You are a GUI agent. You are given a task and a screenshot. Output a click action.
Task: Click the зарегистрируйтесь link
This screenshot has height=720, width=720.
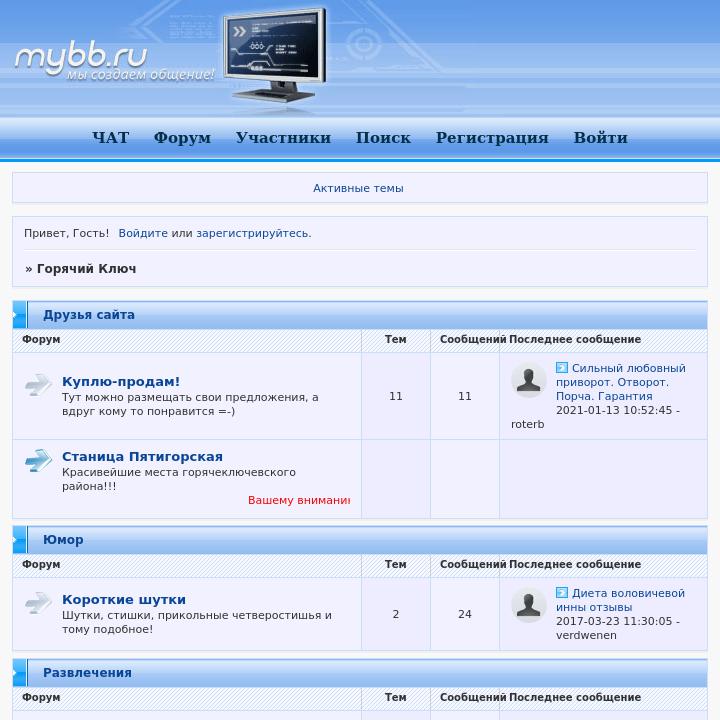[x=253, y=233]
